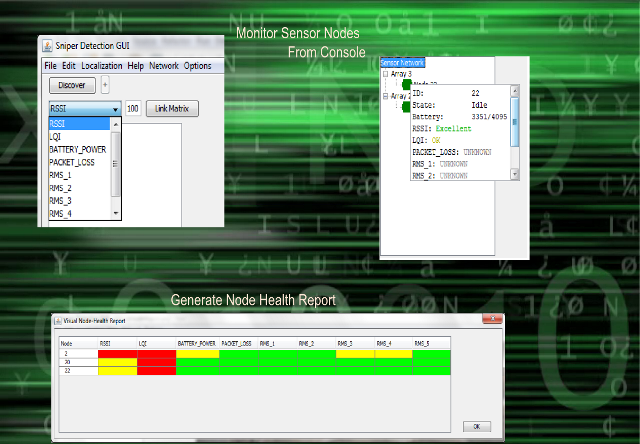This screenshot has height=444, width=640.
Task: Expand the Array 3 tree node
Action: coord(387,74)
